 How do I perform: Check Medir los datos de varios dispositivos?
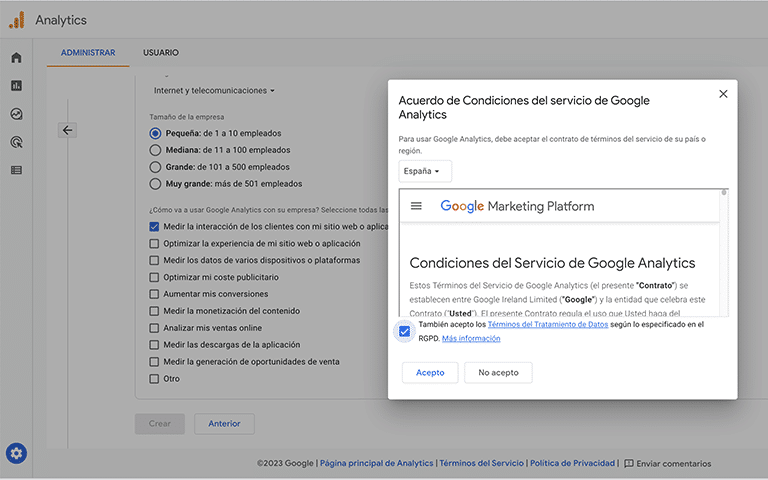tap(154, 260)
